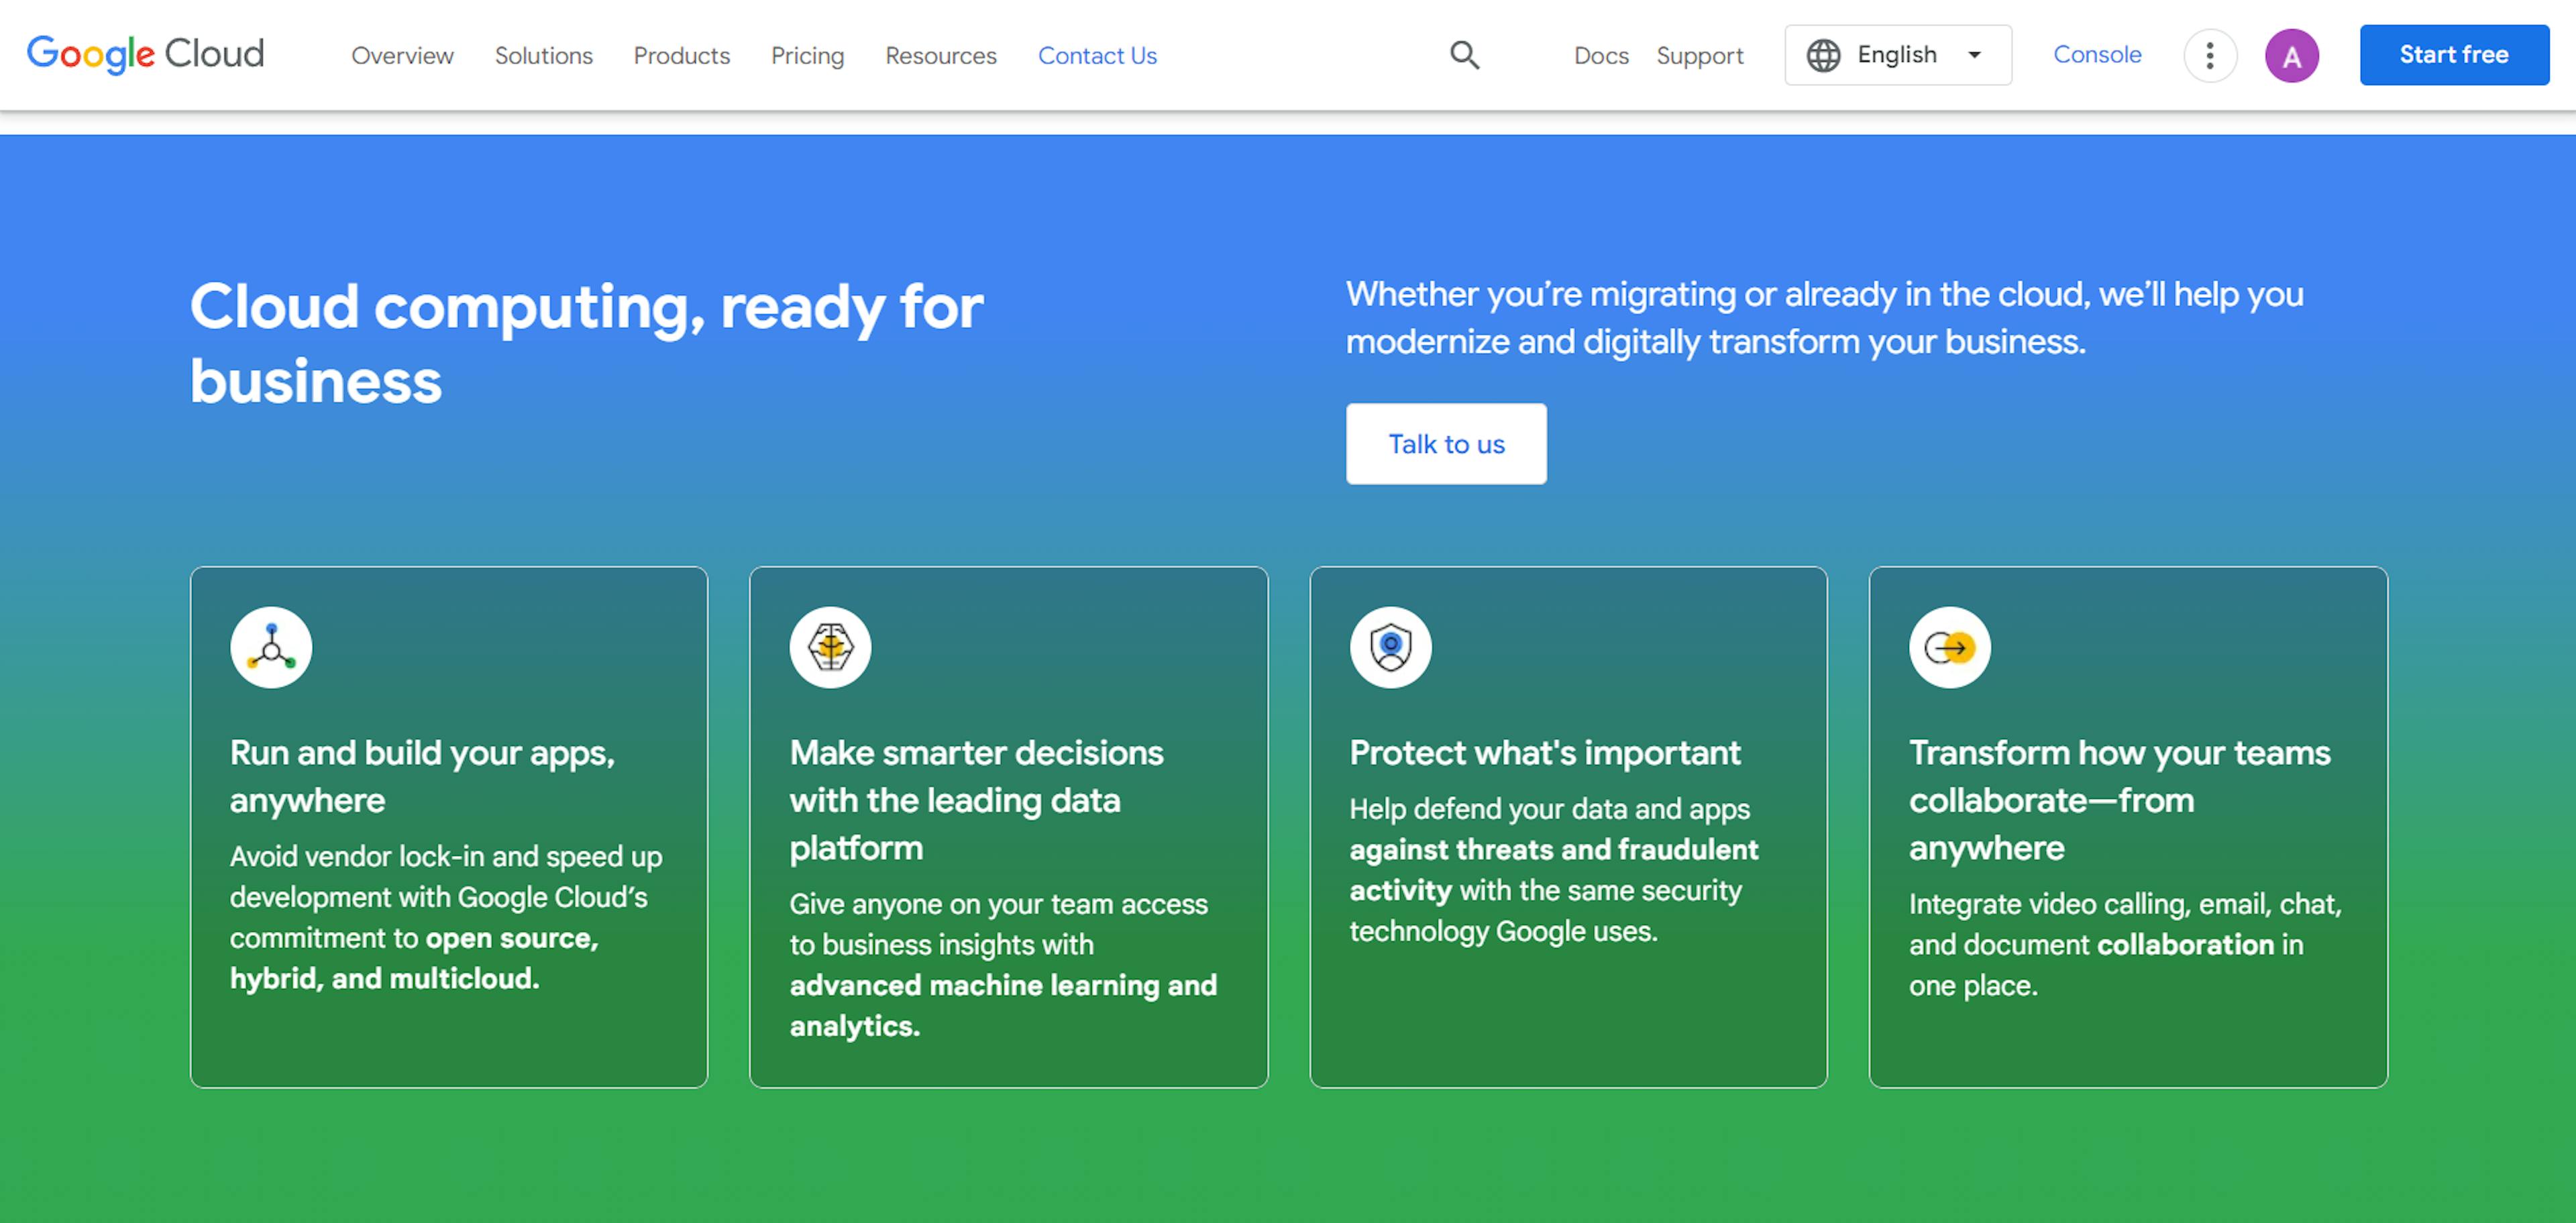The image size is (2576, 1223).
Task: Open the search magnifier icon
Action: pos(1464,55)
